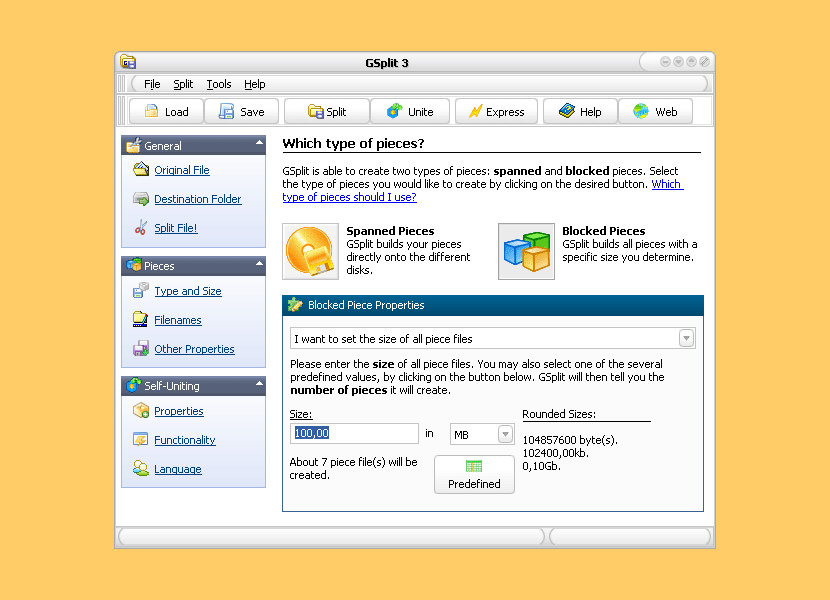Click the Size input field
The image size is (830, 600).
[x=354, y=433]
